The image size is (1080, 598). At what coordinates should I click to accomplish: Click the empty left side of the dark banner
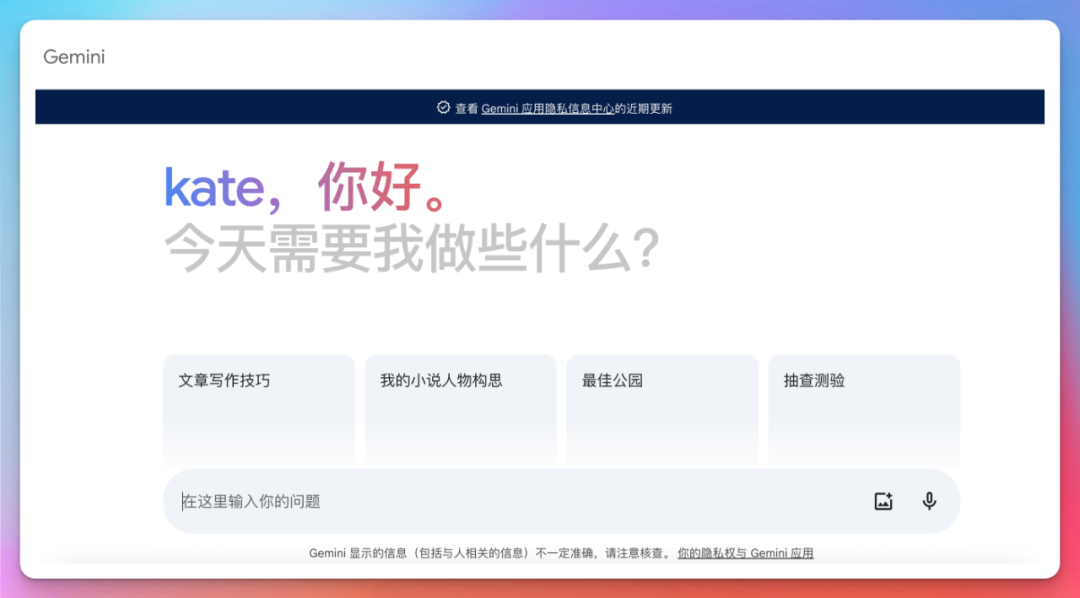pyautogui.click(x=200, y=108)
